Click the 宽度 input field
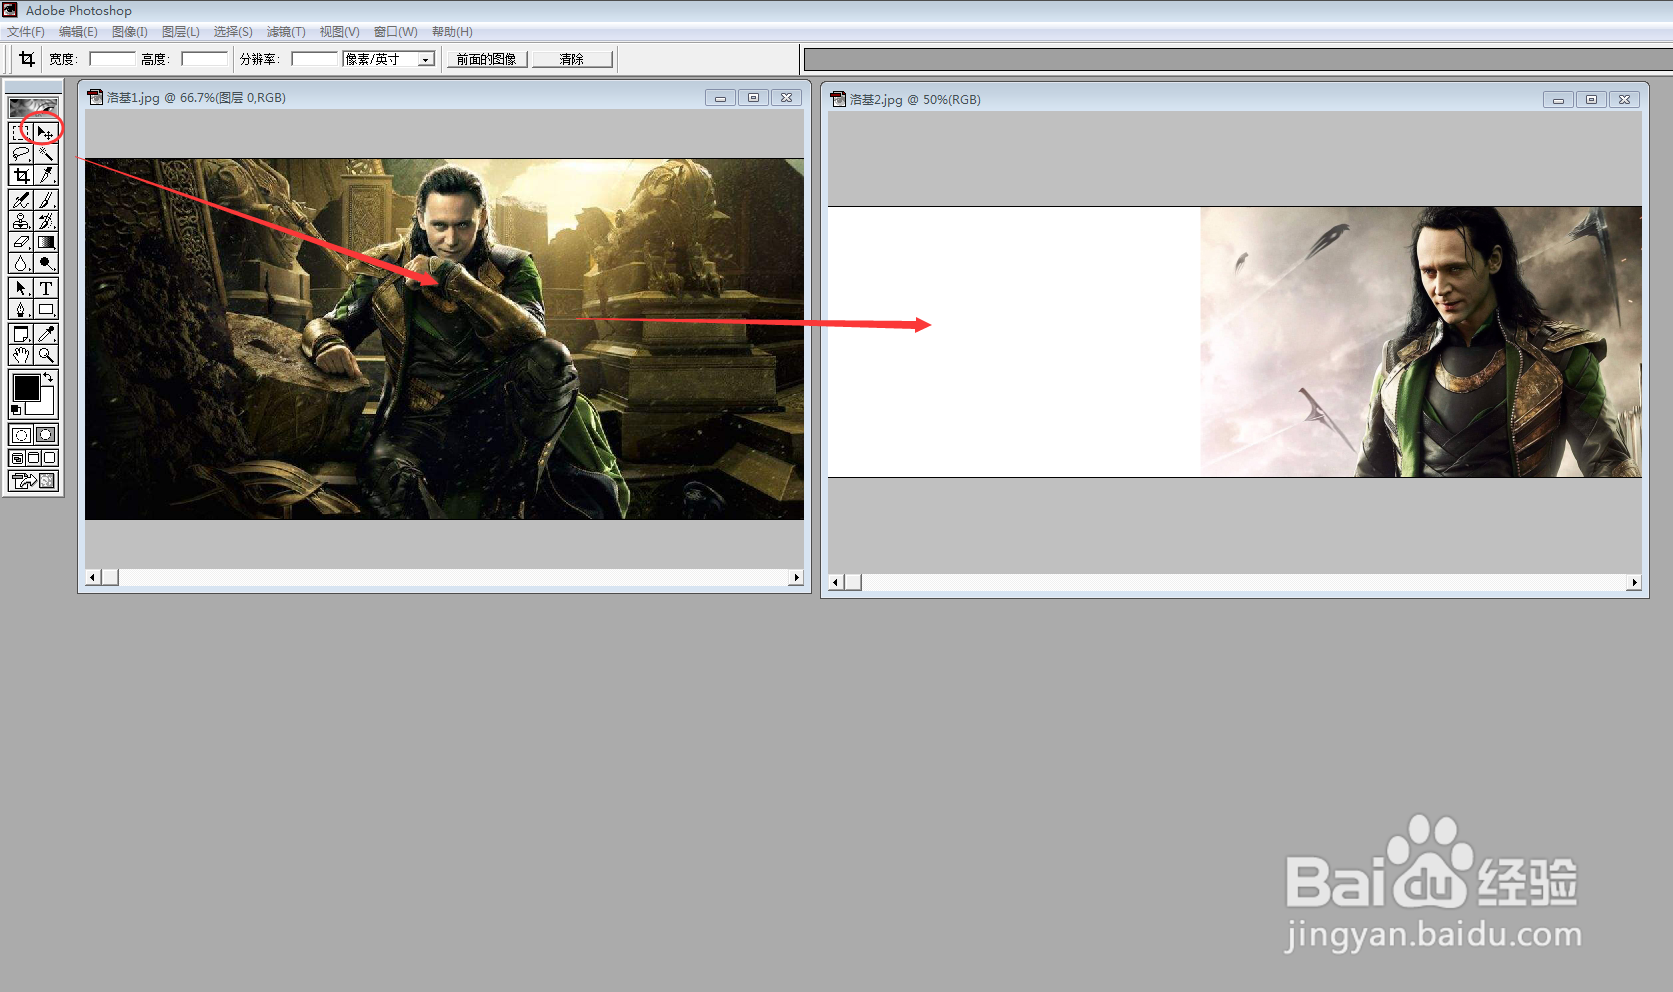The width and height of the screenshot is (1673, 992). tap(112, 59)
